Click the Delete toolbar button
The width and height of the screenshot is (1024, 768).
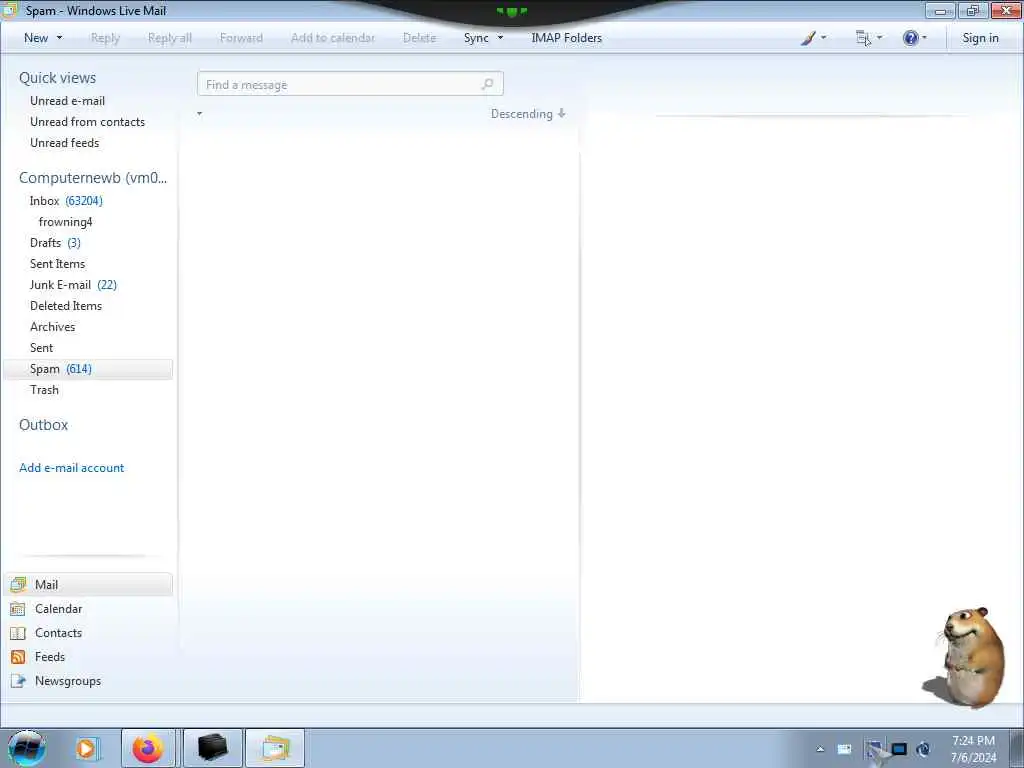click(x=419, y=38)
